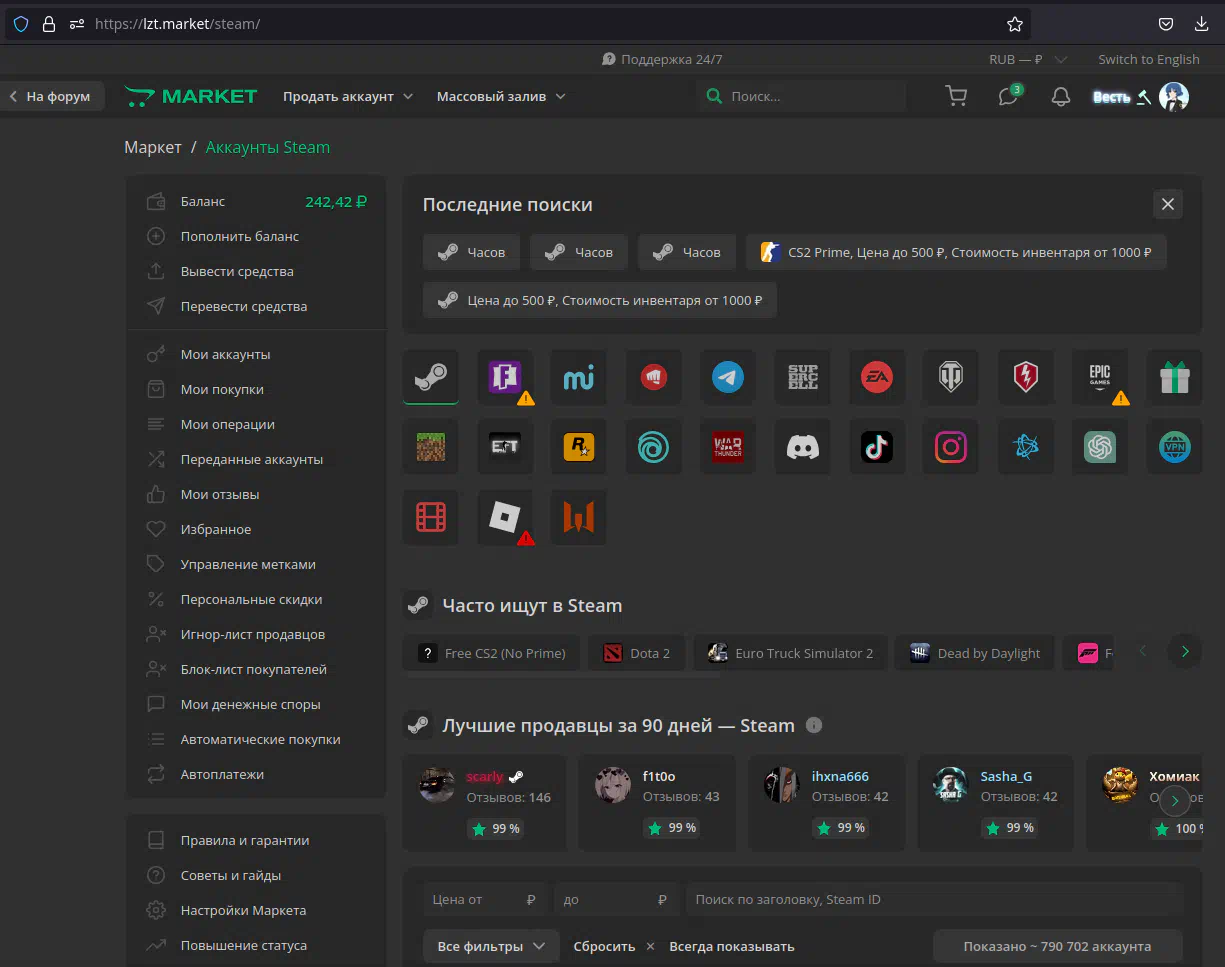Click the site security shield icon
Image resolution: width=1225 pixels, height=967 pixels.
pyautogui.click(x=20, y=23)
